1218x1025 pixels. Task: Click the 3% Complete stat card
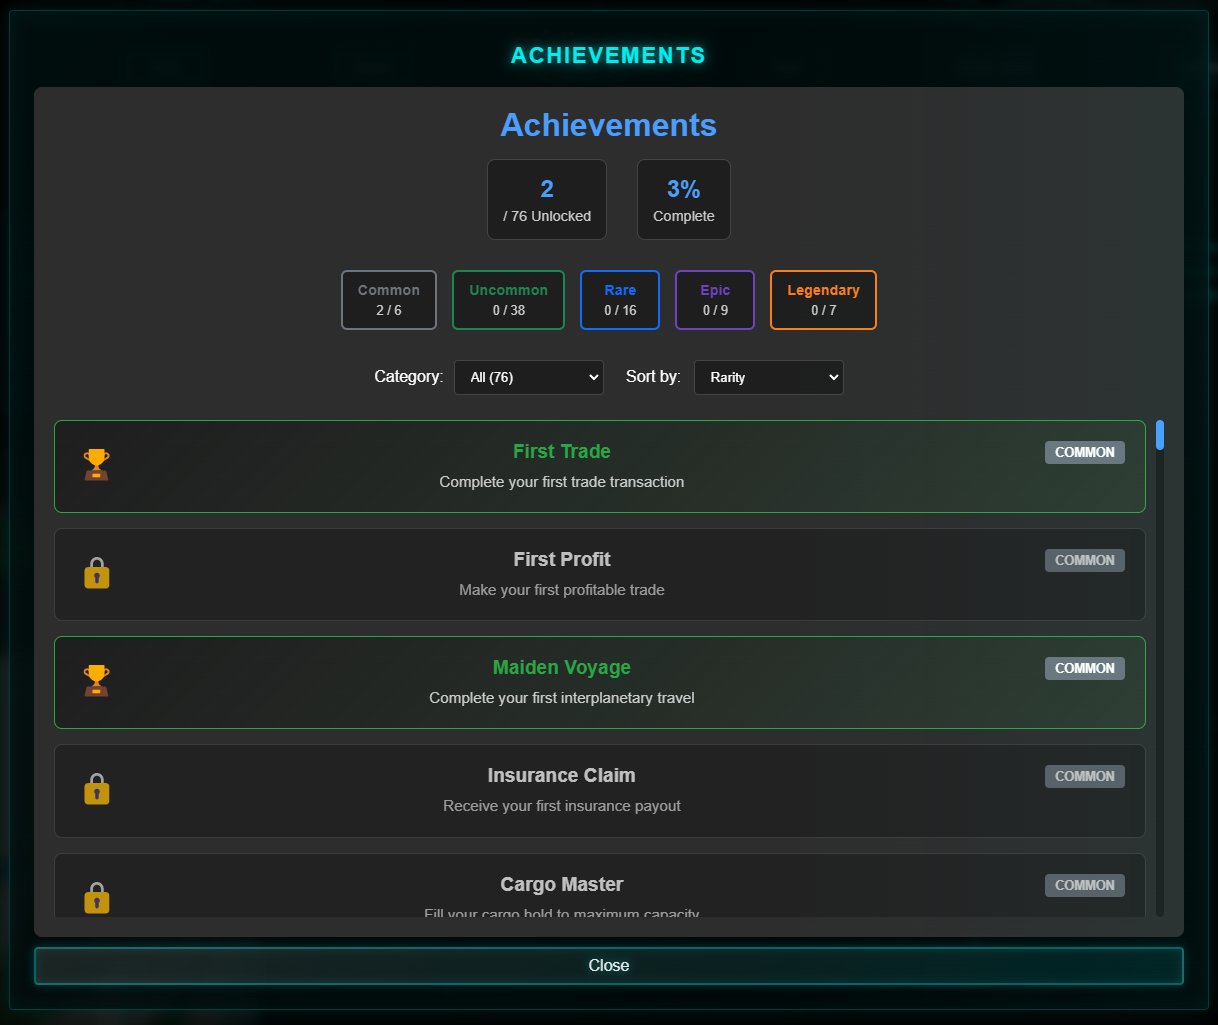coord(684,200)
